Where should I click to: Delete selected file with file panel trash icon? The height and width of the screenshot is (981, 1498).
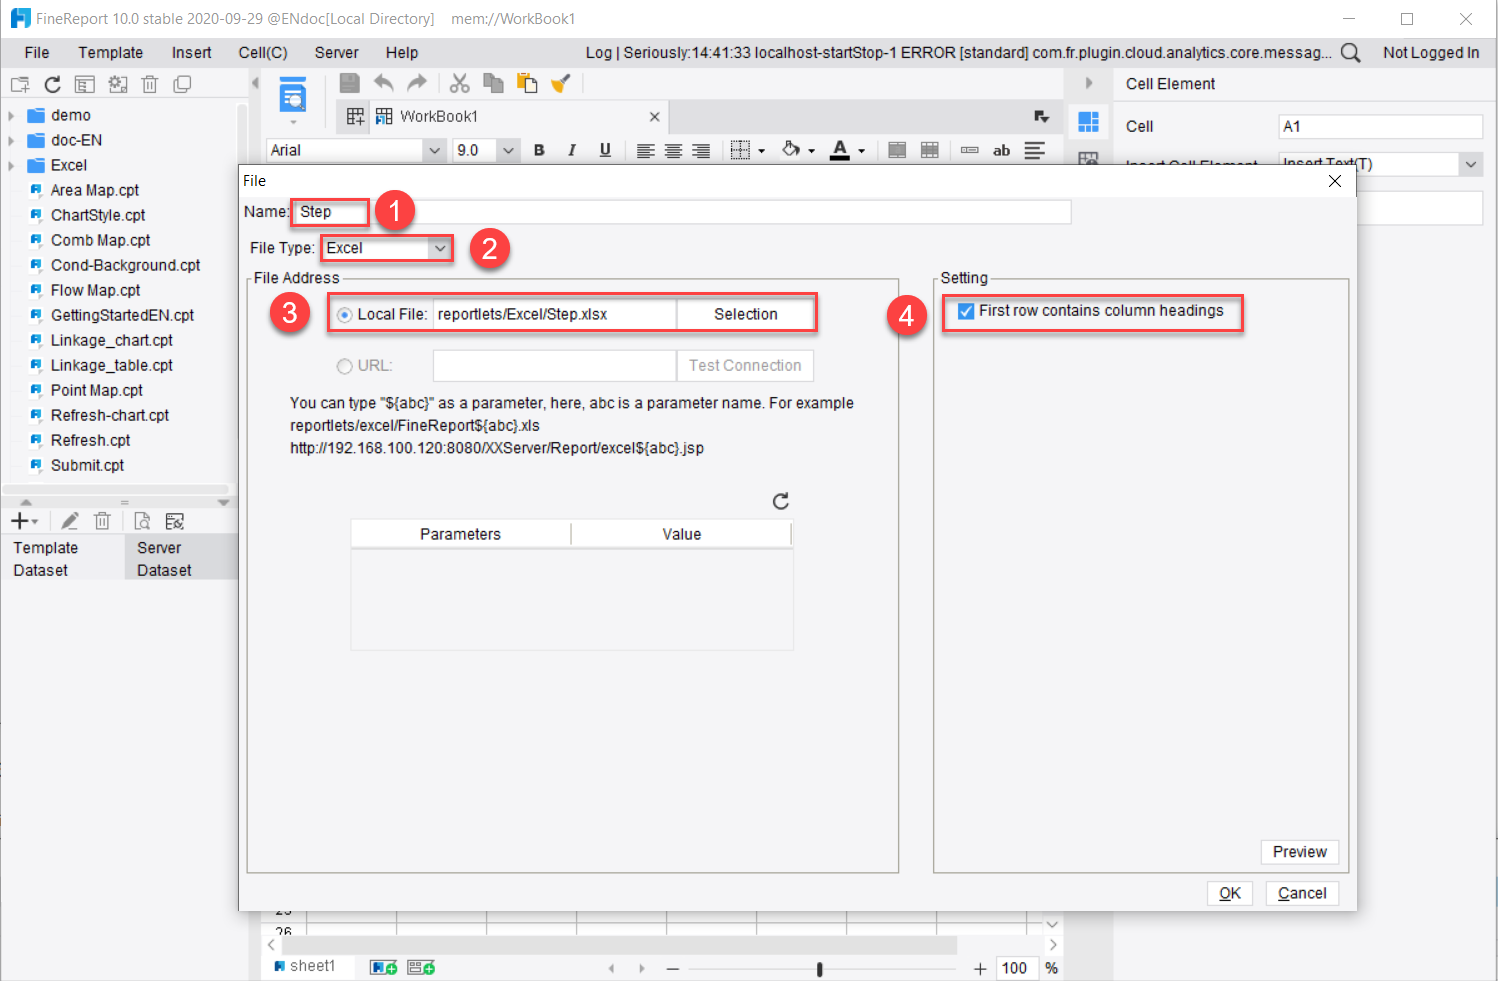click(x=150, y=85)
